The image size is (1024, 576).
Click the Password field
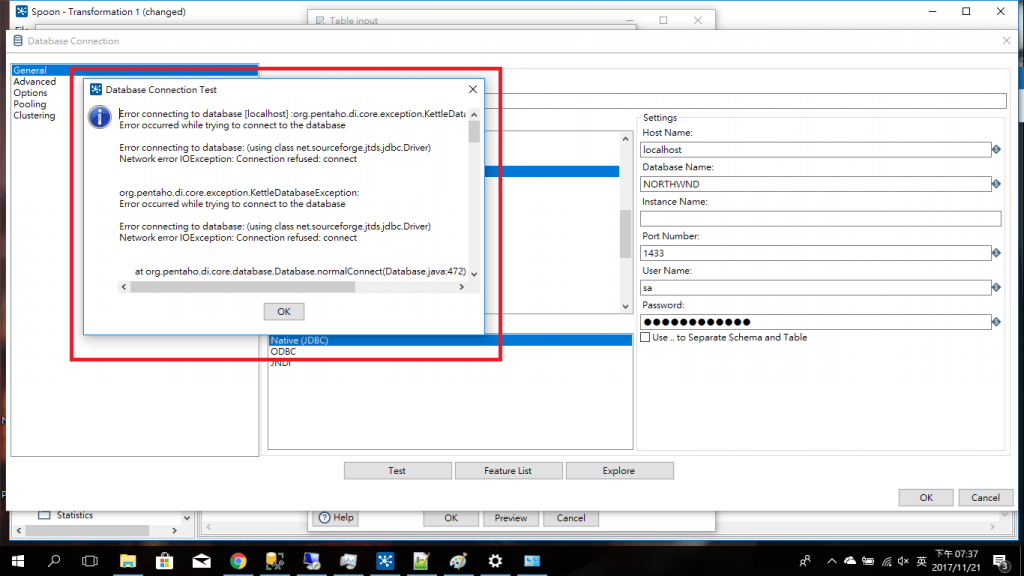[815, 322]
